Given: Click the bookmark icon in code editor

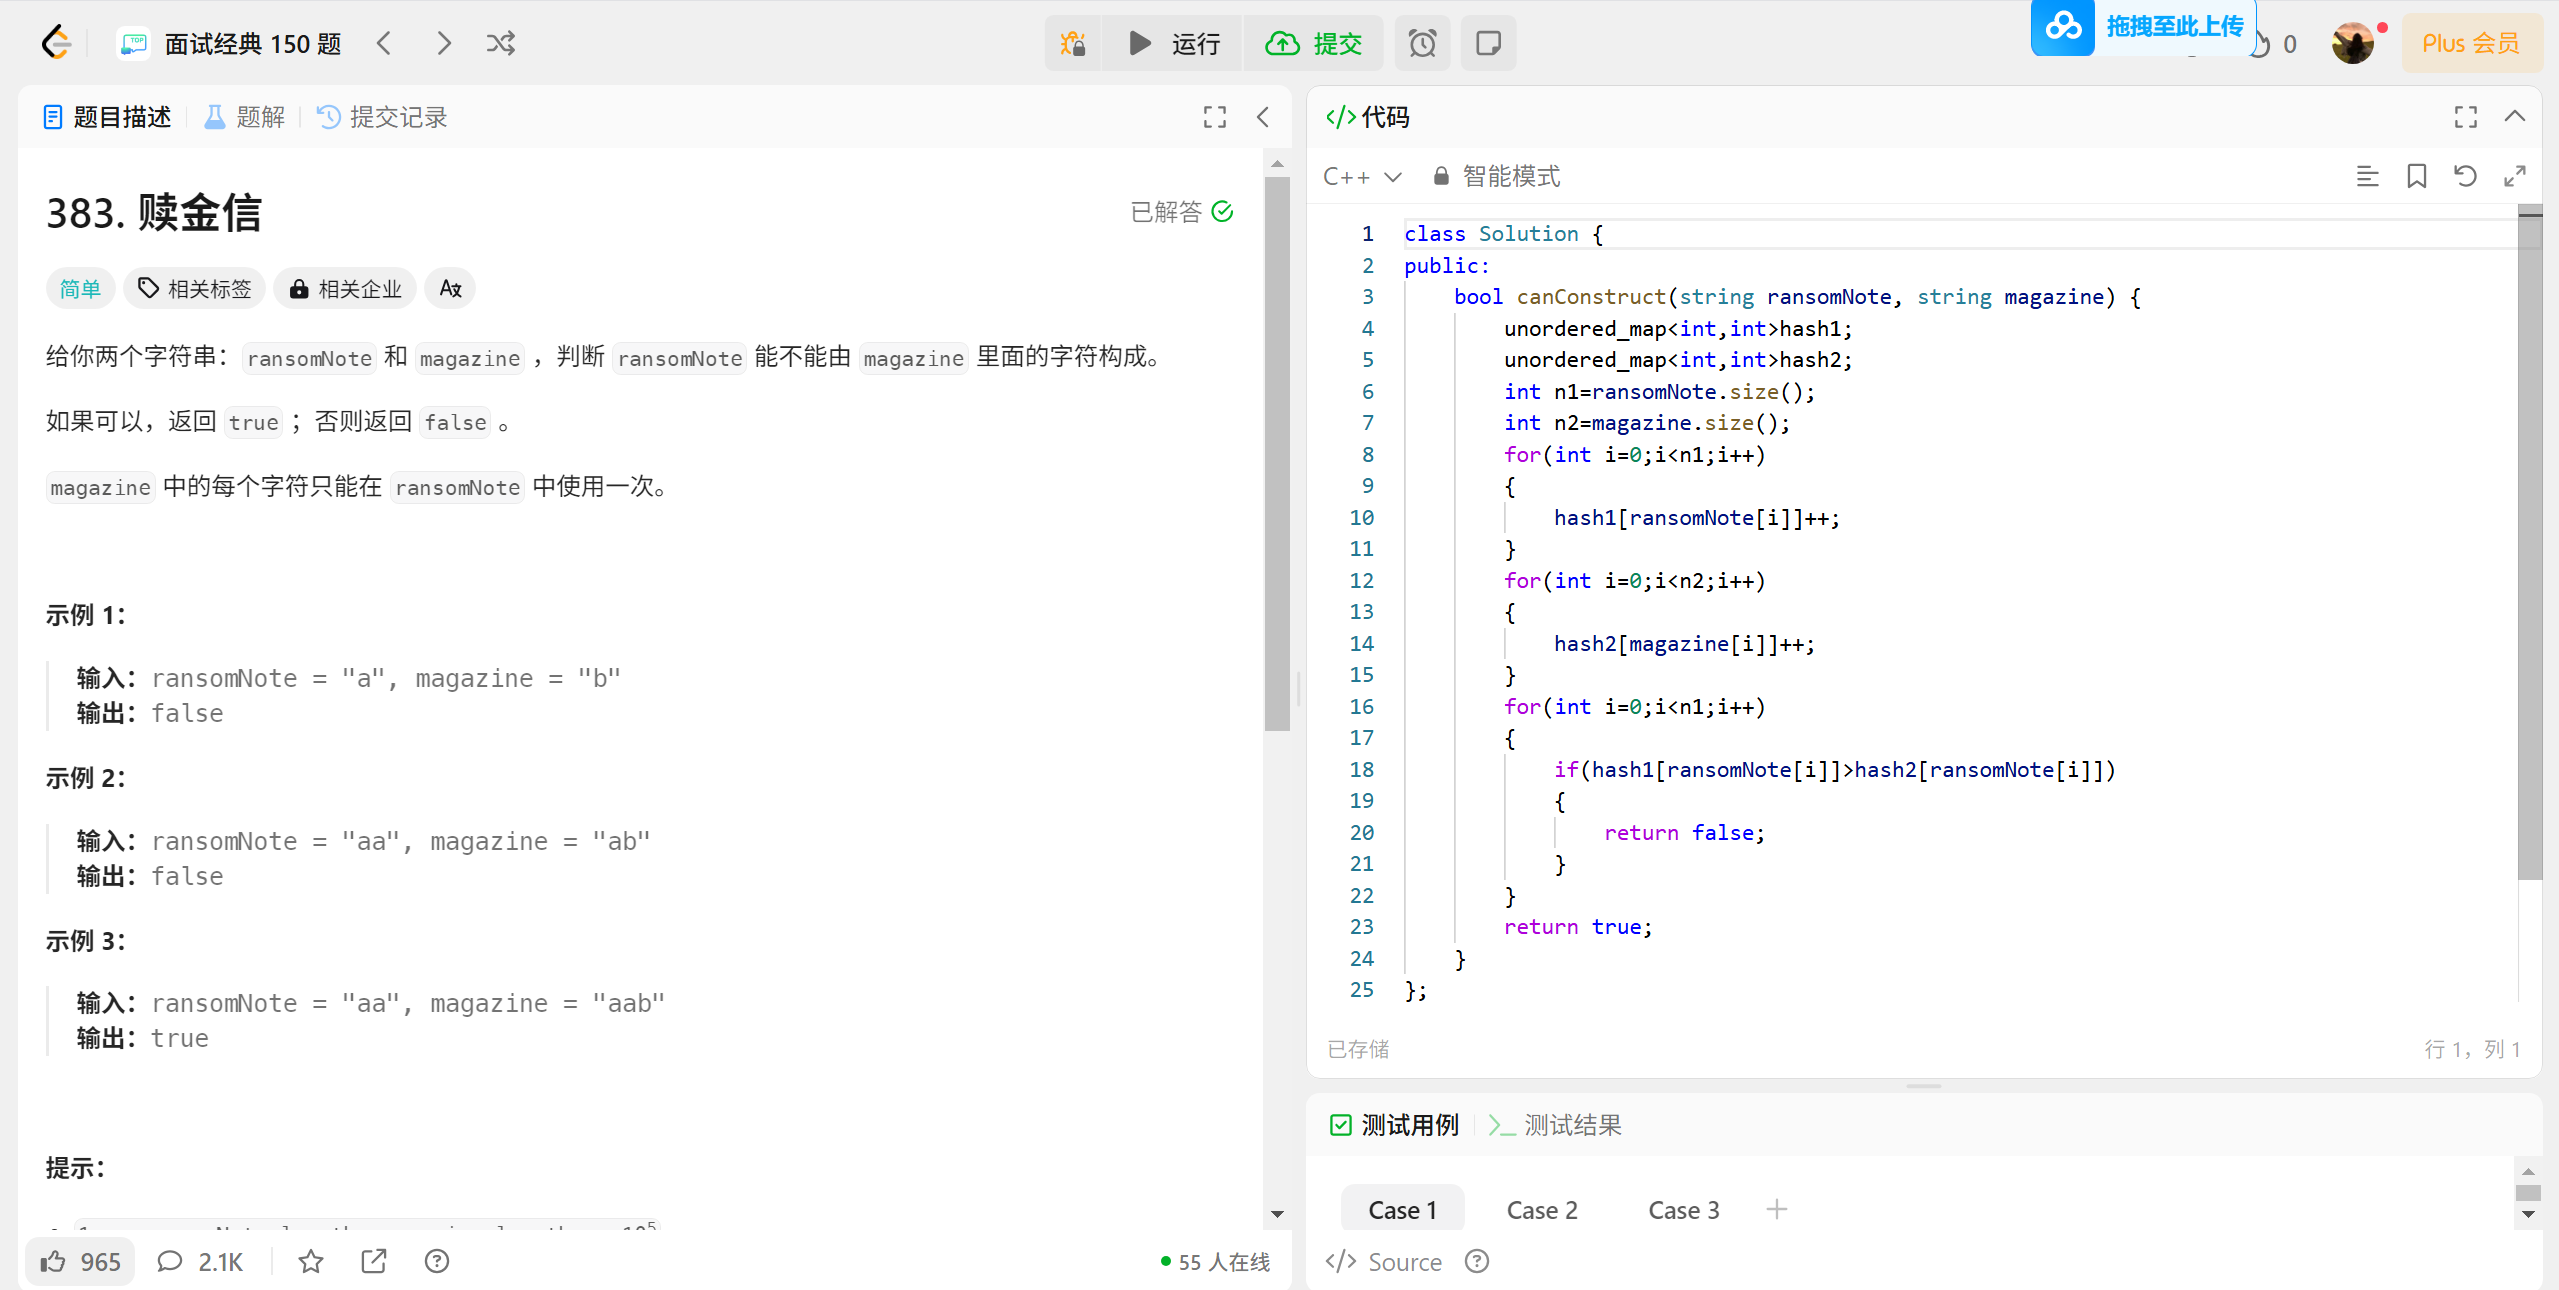Looking at the screenshot, I should click(x=2416, y=176).
